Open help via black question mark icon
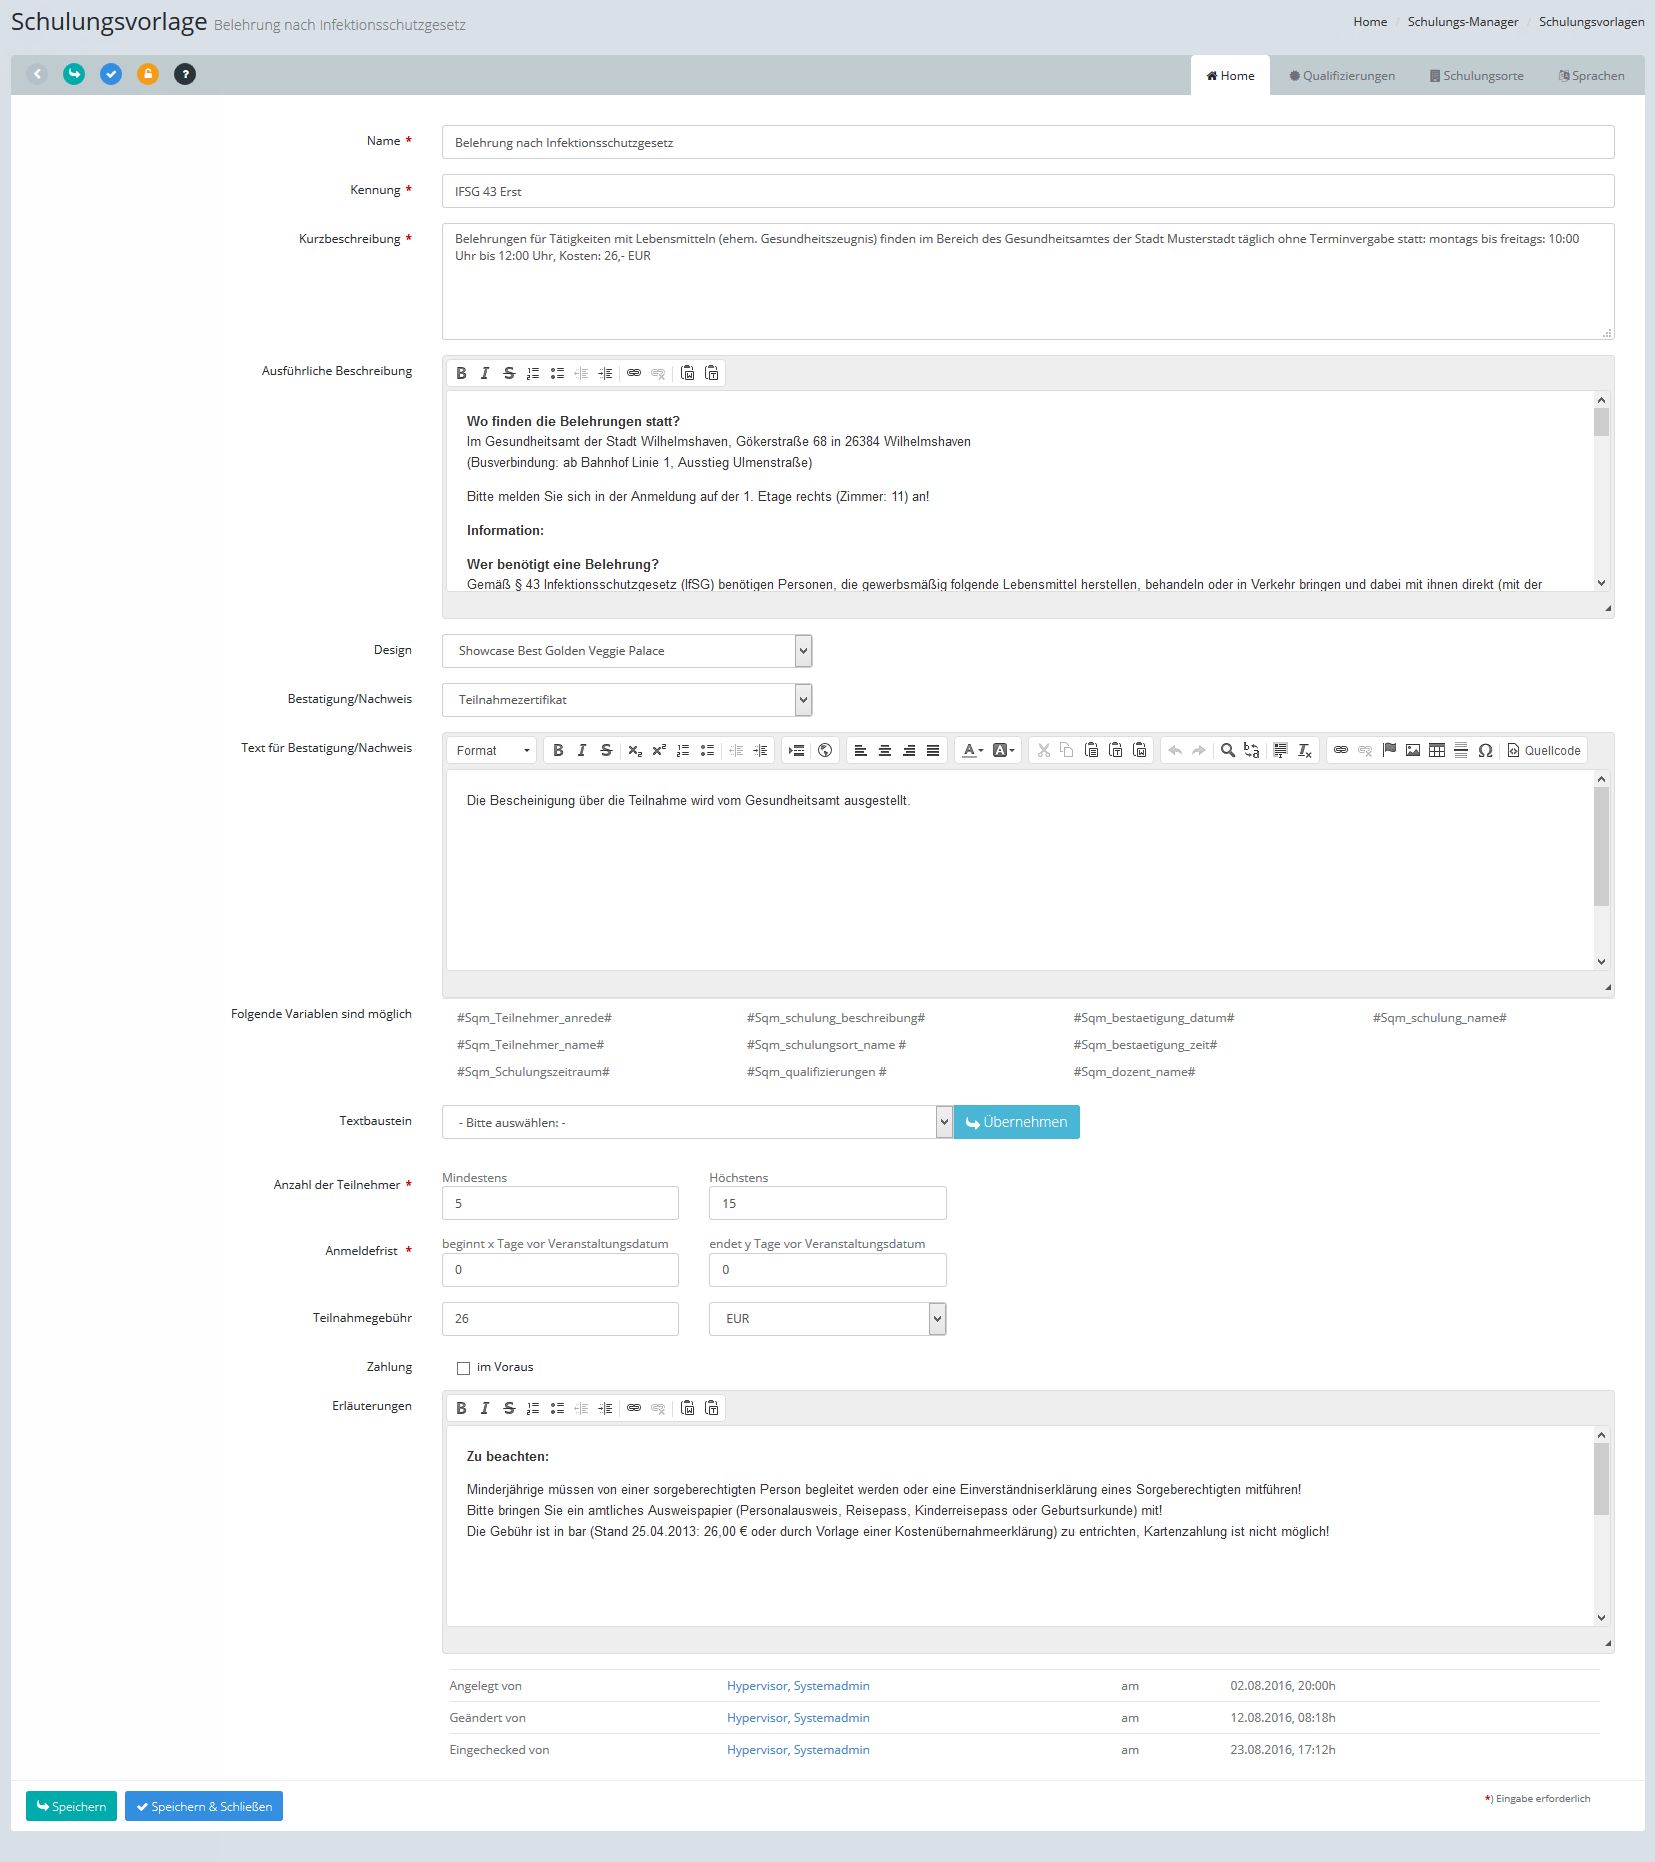Image resolution: width=1655 pixels, height=1862 pixels. point(185,74)
